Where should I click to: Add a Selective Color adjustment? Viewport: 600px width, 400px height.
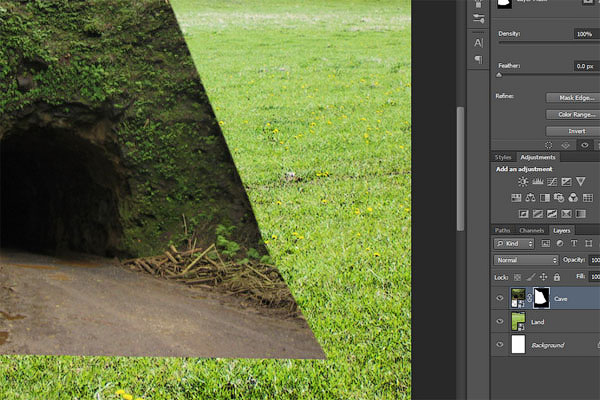566,214
